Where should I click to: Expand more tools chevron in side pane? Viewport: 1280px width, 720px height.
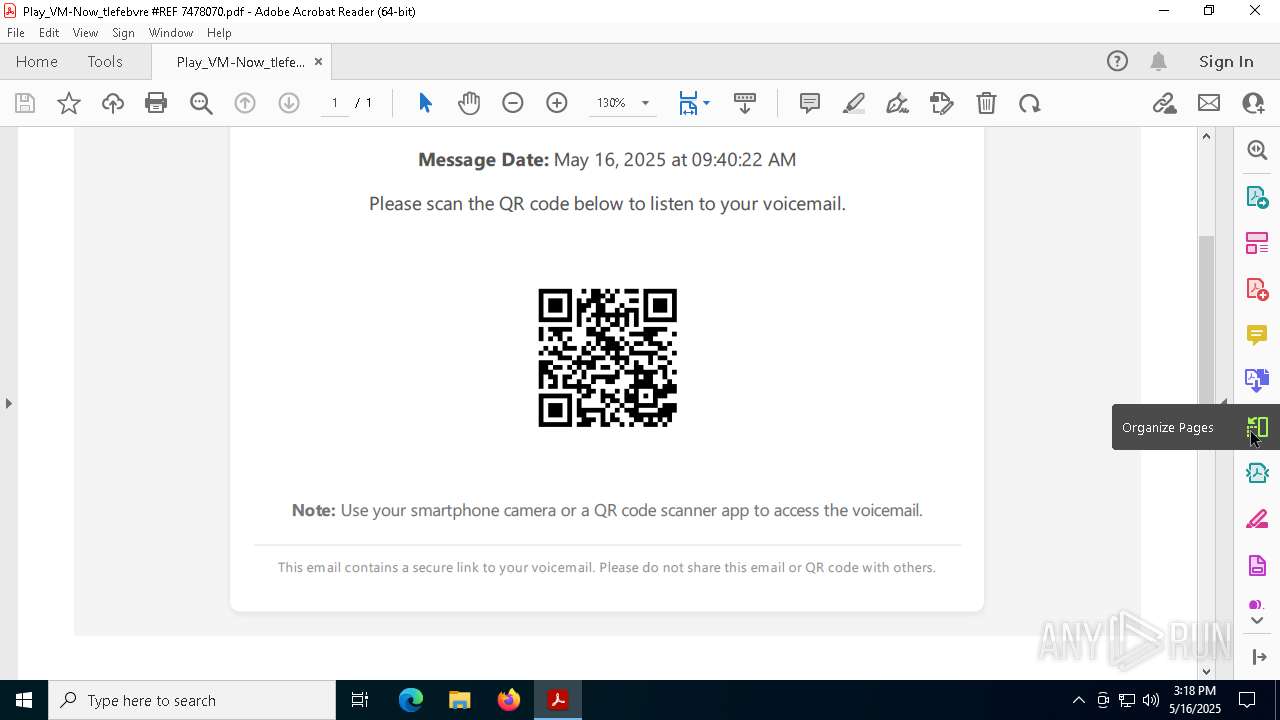[1257, 621]
